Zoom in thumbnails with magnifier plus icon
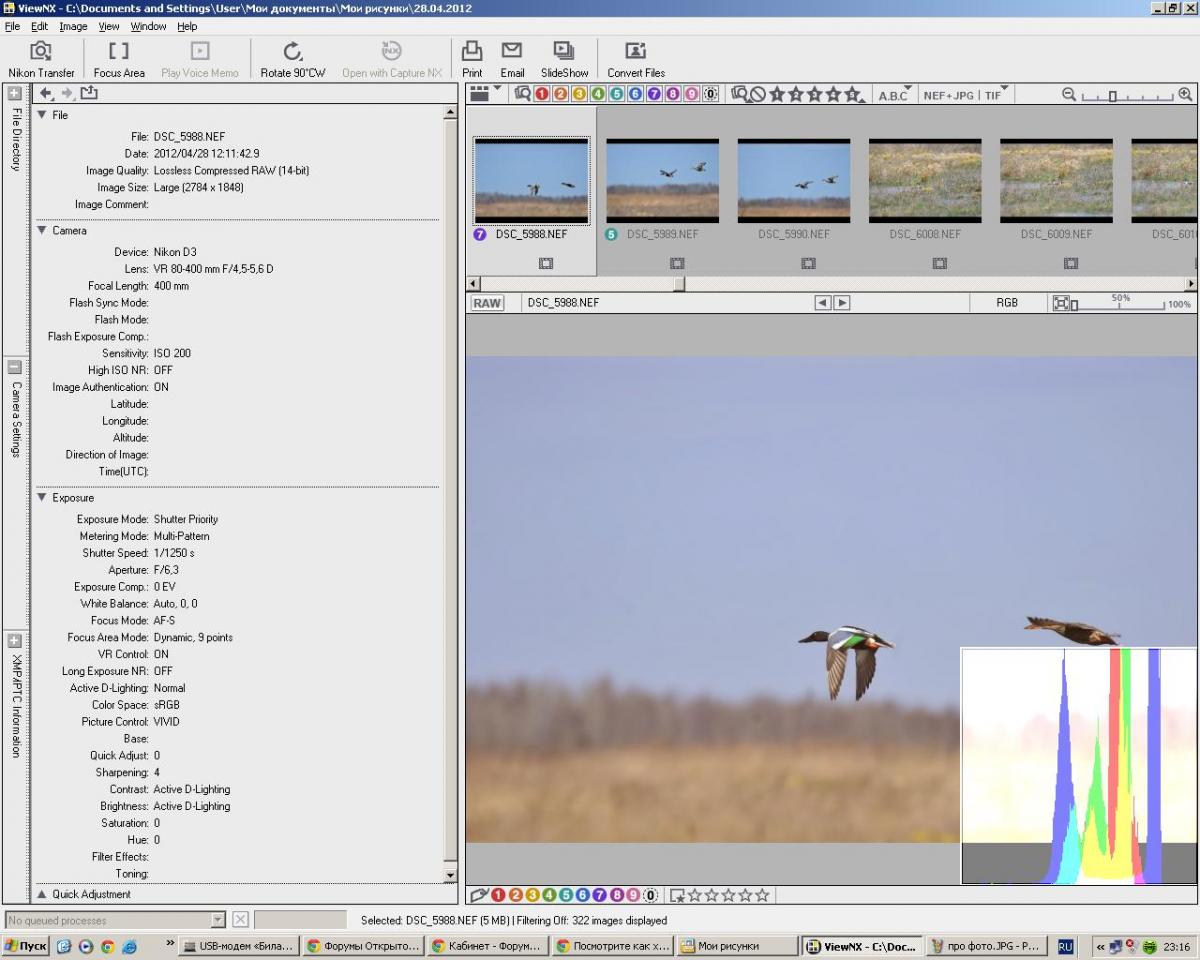The width and height of the screenshot is (1200, 960). tap(1185, 94)
